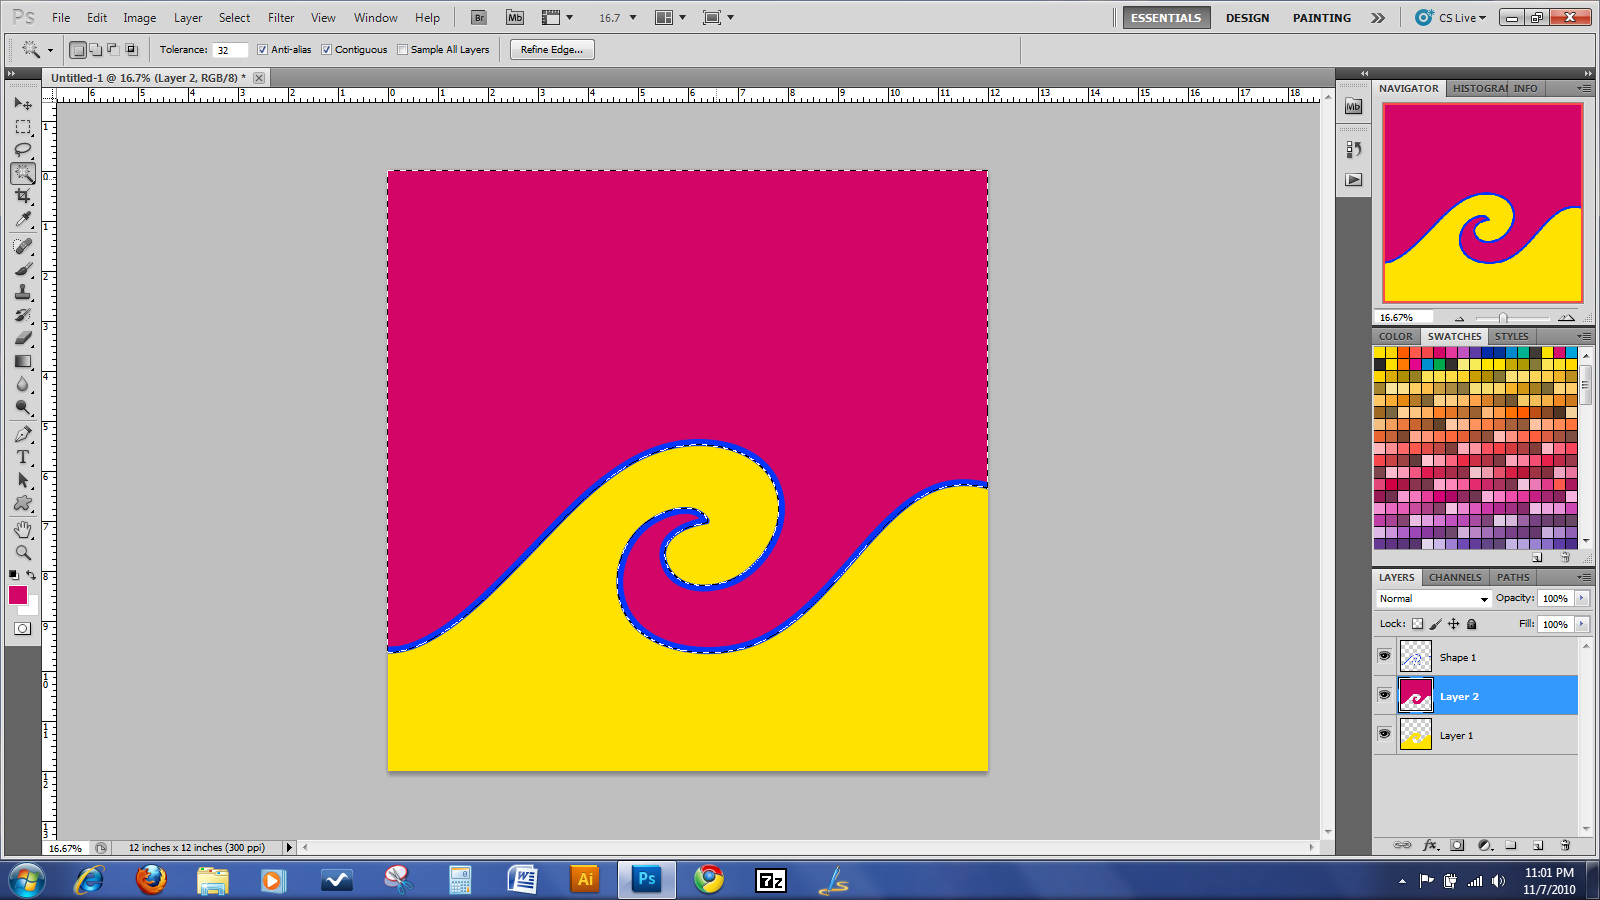
Task: Launch Adobe Bridge from the top bar
Action: [x=479, y=18]
